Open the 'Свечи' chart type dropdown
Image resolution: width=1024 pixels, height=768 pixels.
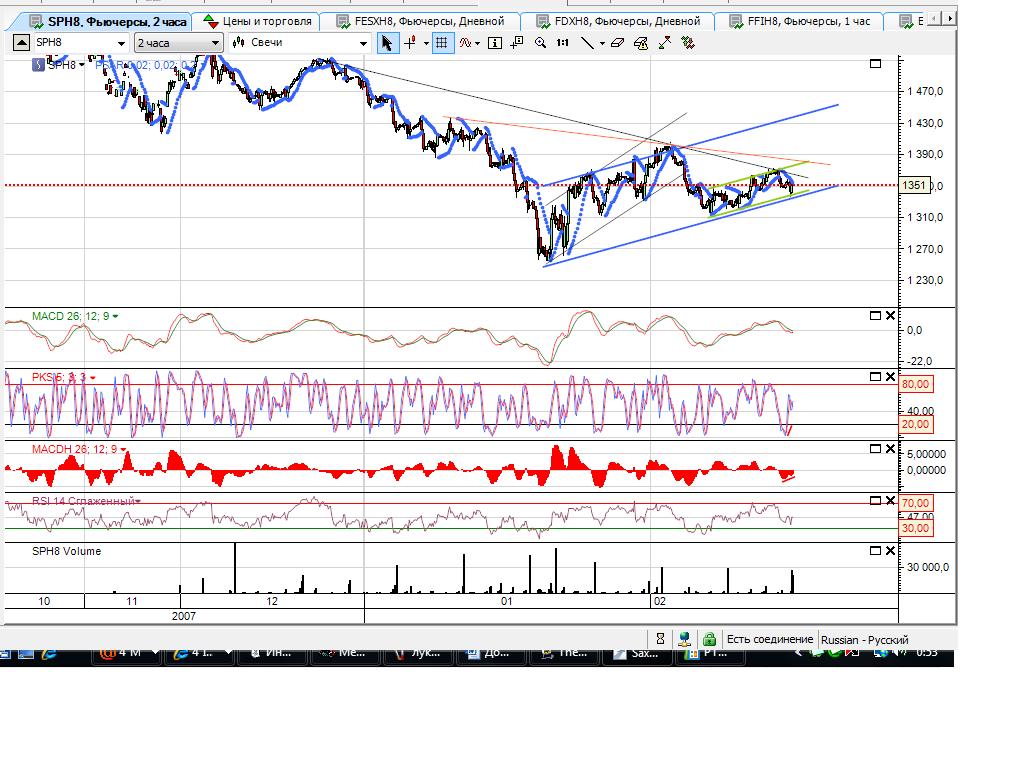point(364,44)
